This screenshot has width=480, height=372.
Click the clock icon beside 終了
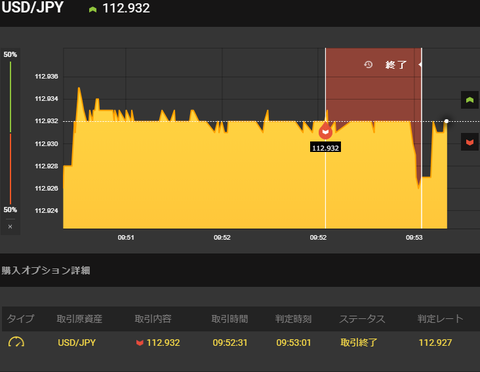[368, 64]
